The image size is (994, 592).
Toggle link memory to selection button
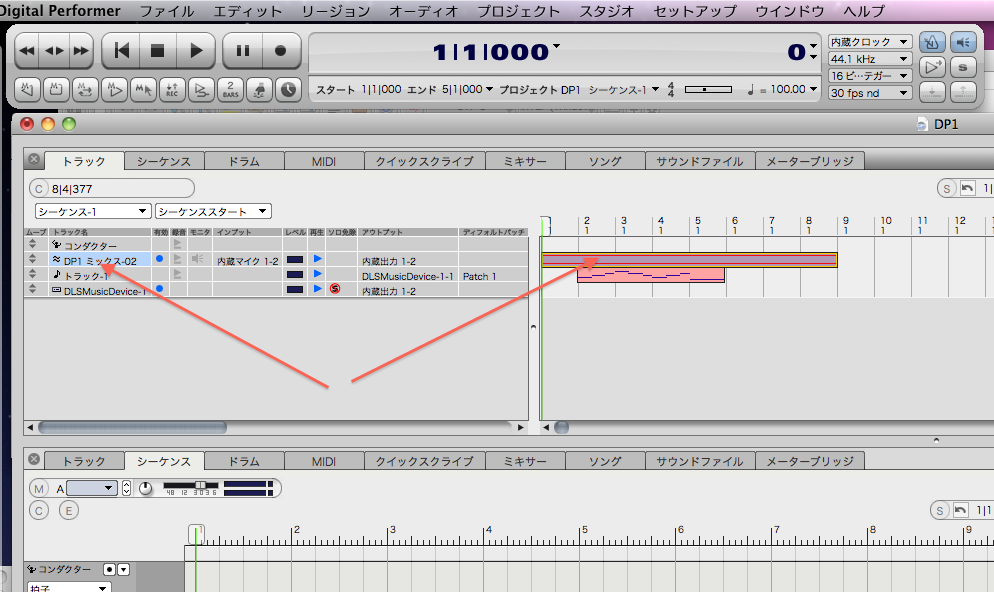143,90
